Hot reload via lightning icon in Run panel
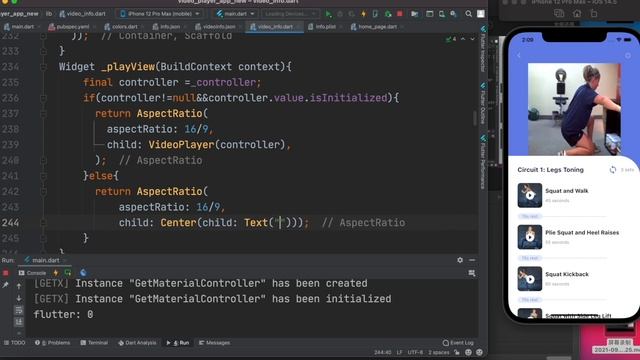 56,273
